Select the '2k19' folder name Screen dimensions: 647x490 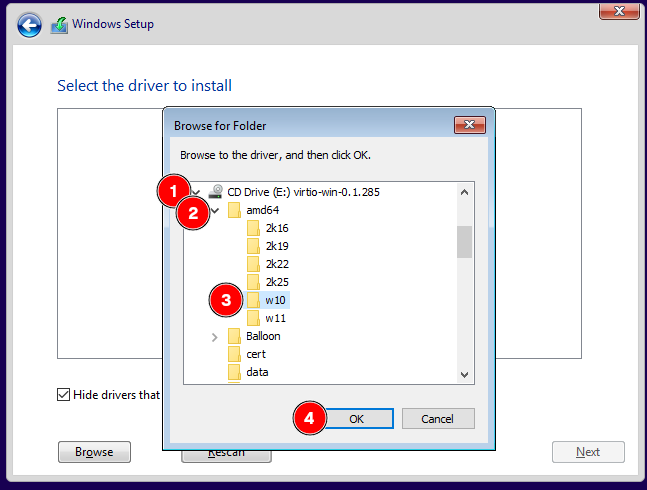(x=277, y=246)
